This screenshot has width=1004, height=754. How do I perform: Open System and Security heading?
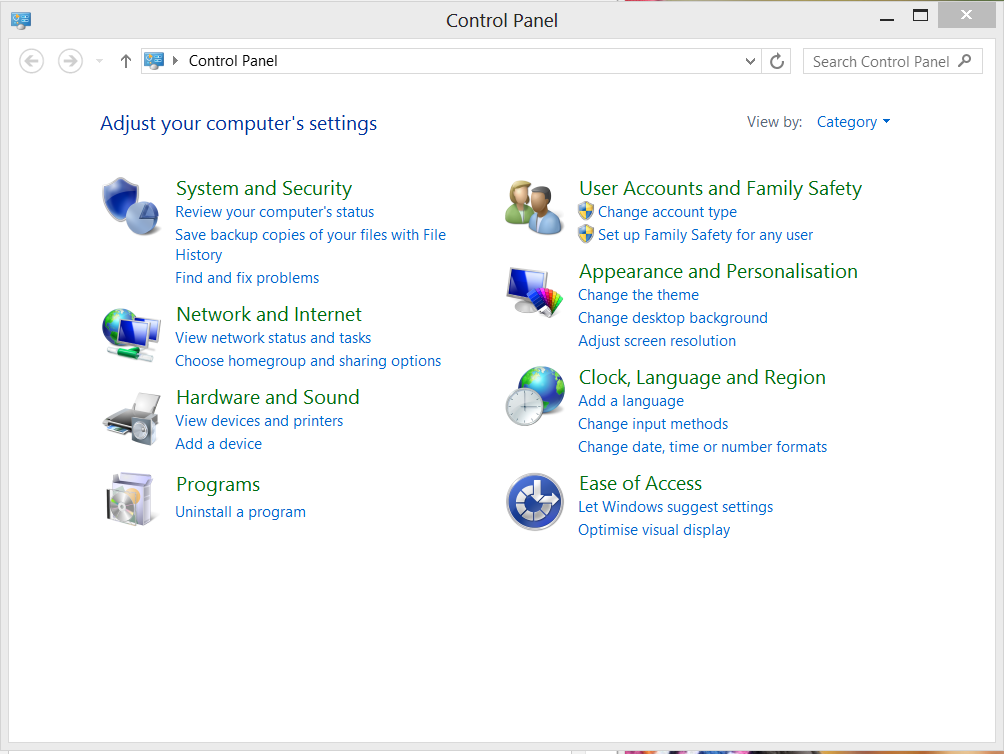tap(264, 188)
